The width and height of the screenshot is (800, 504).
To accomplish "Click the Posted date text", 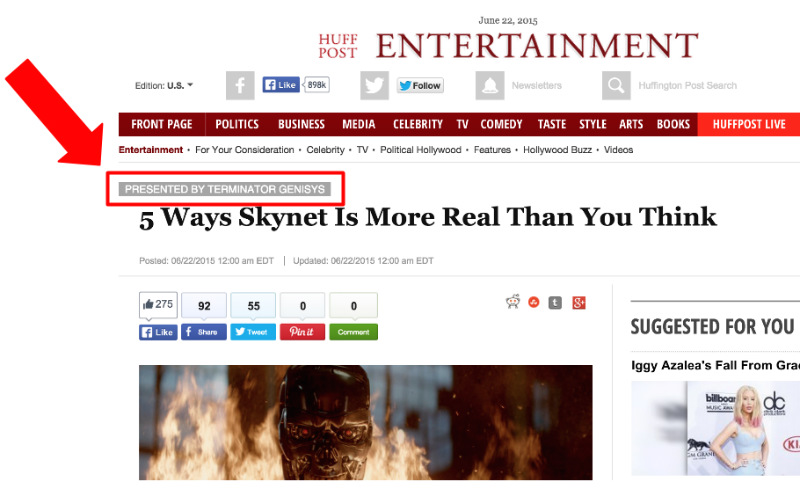I will click(207, 261).
